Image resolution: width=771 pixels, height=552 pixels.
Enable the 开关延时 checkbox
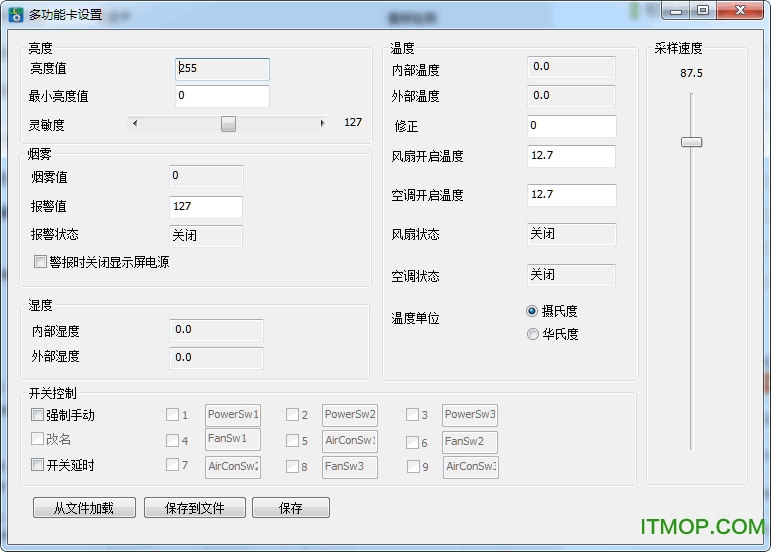click(x=38, y=465)
